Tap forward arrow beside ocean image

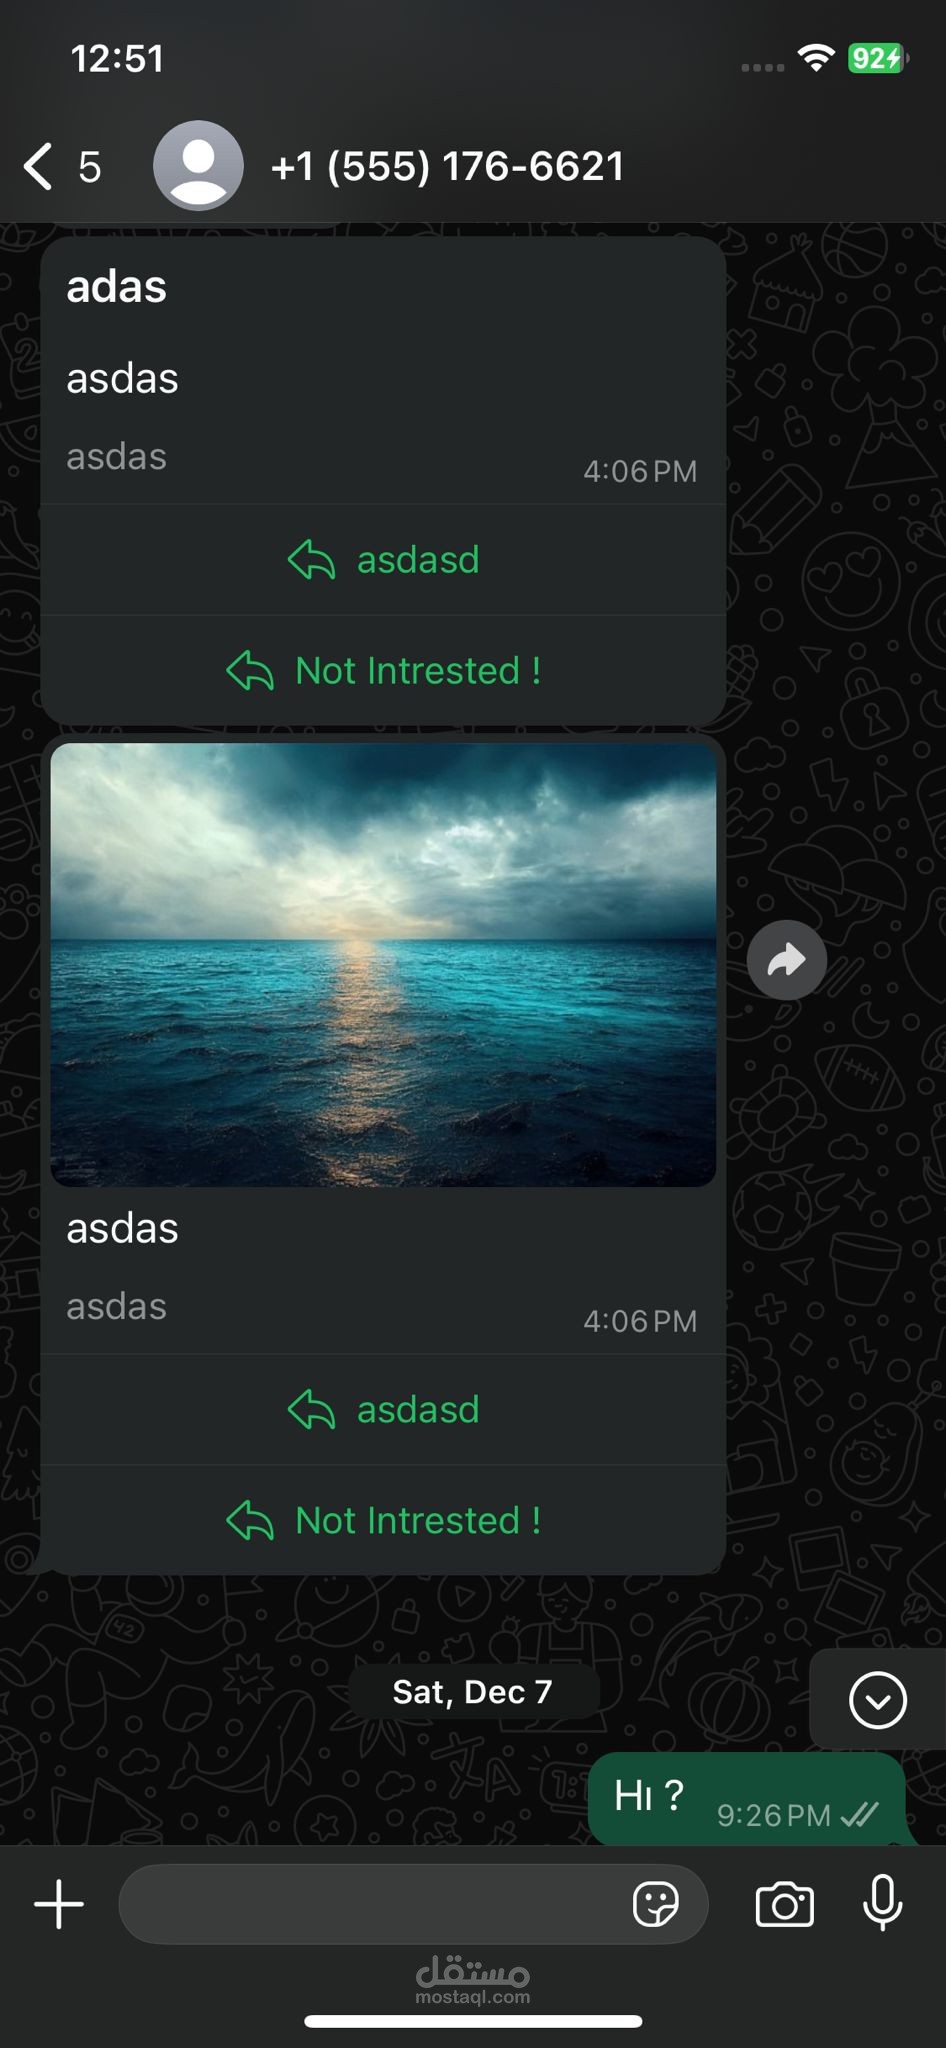pos(787,960)
